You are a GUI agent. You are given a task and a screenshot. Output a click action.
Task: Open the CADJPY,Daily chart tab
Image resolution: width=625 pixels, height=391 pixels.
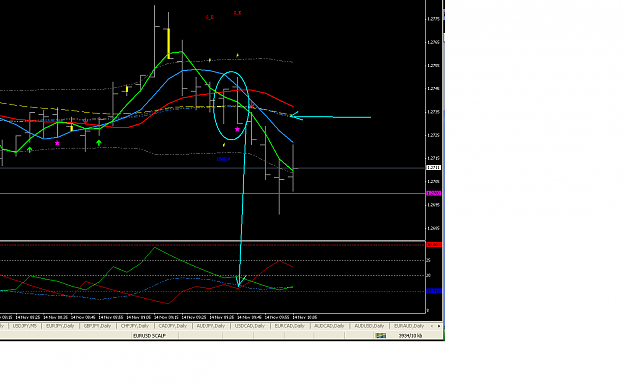[x=173, y=326]
